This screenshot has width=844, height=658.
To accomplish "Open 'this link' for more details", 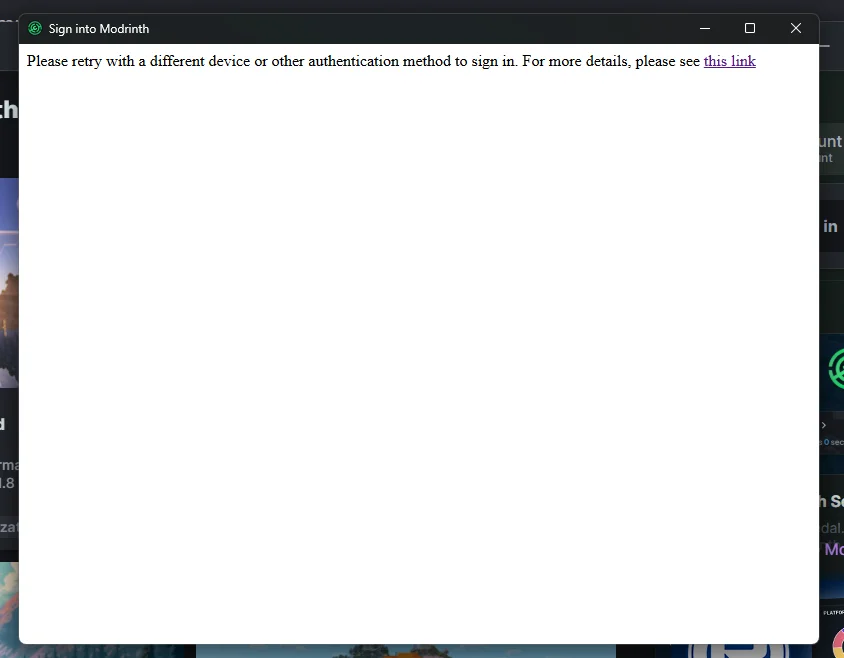I will 729,61.
